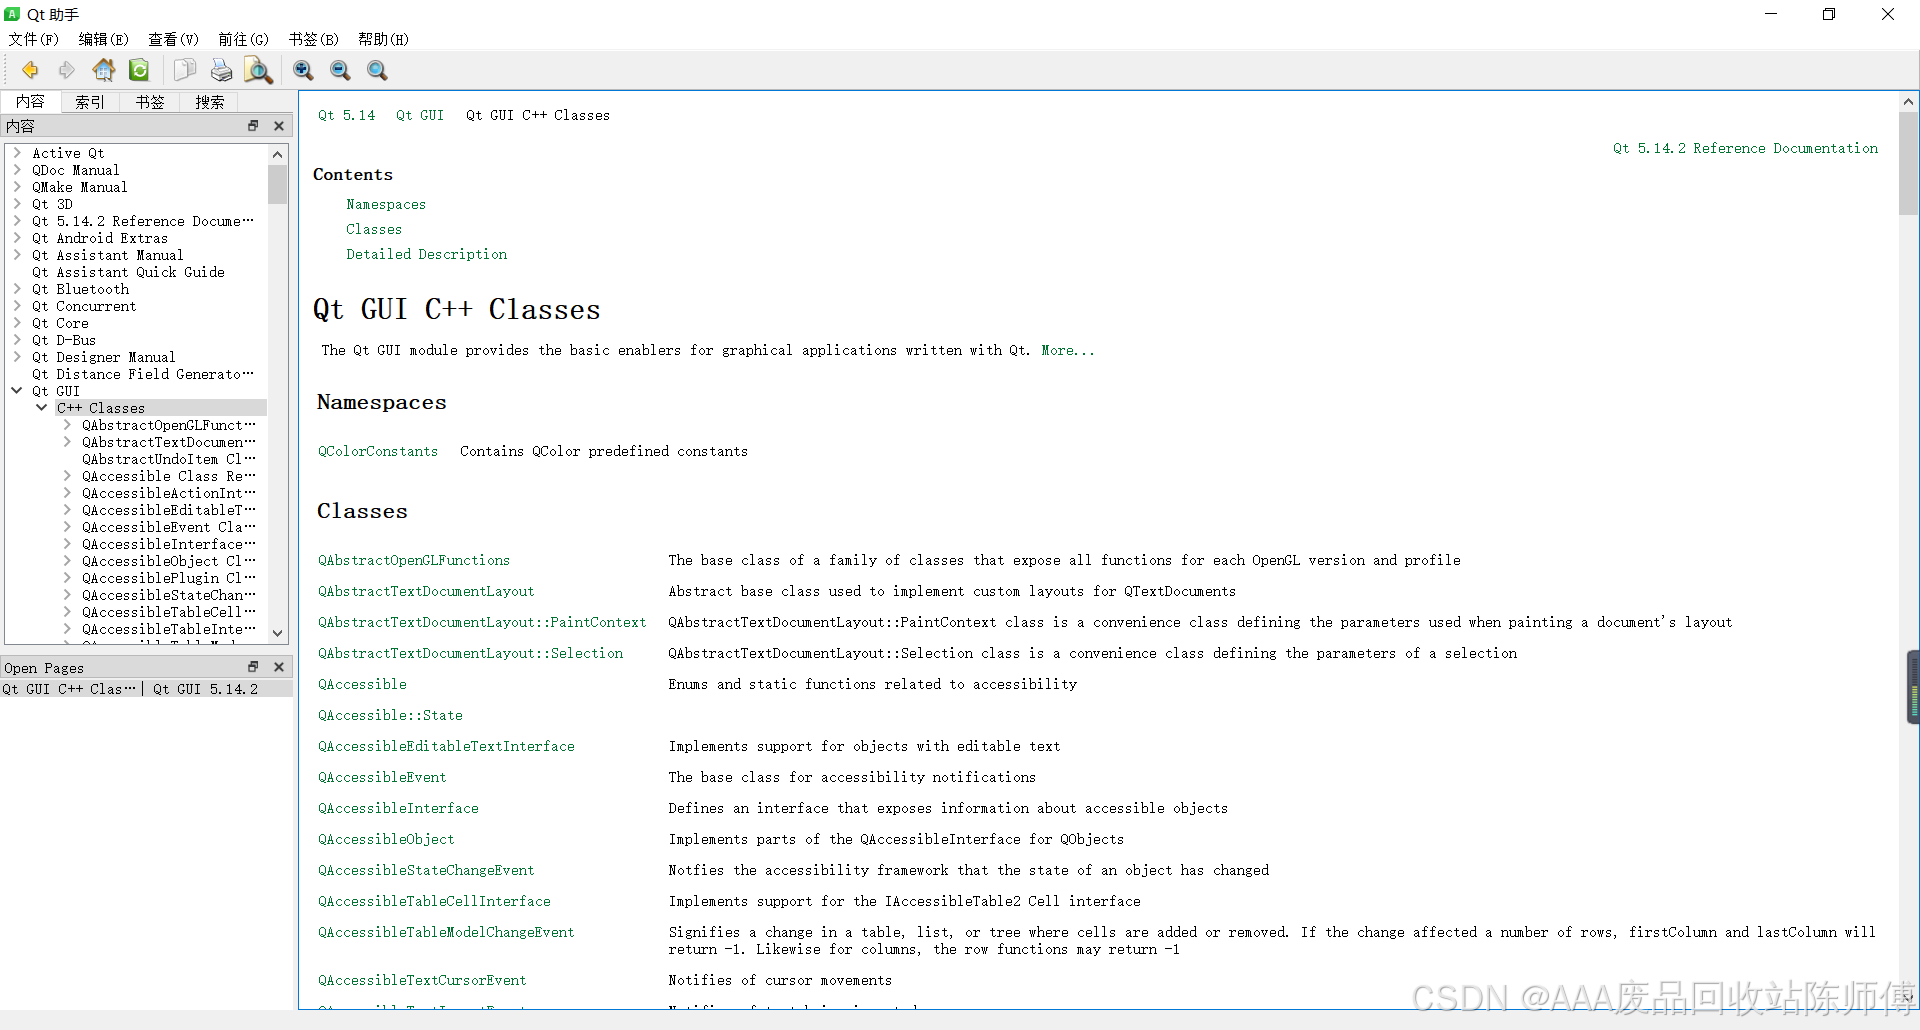Expand the Active Qt tree node

[x=17, y=153]
